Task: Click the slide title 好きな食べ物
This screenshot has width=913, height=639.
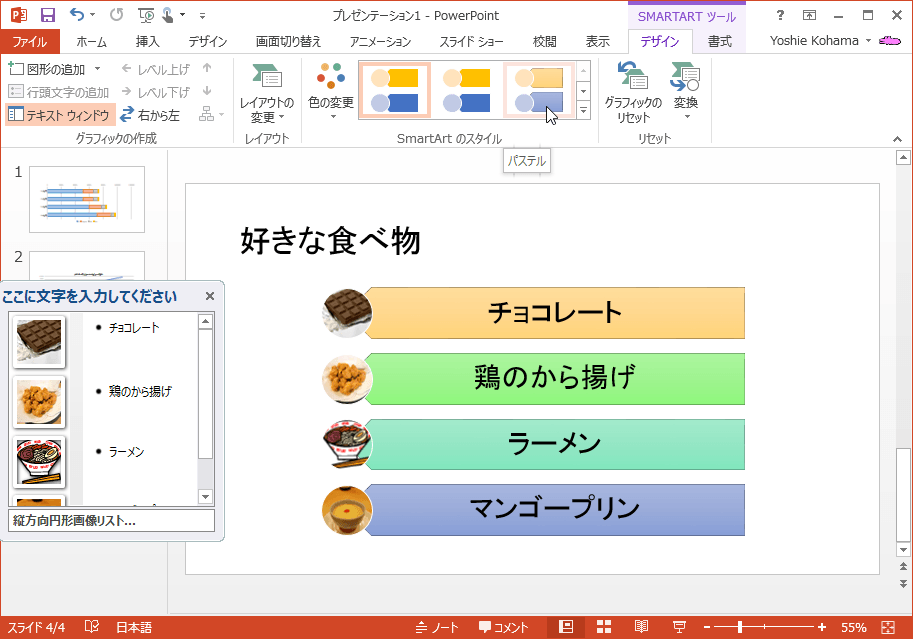Action: [x=330, y=241]
